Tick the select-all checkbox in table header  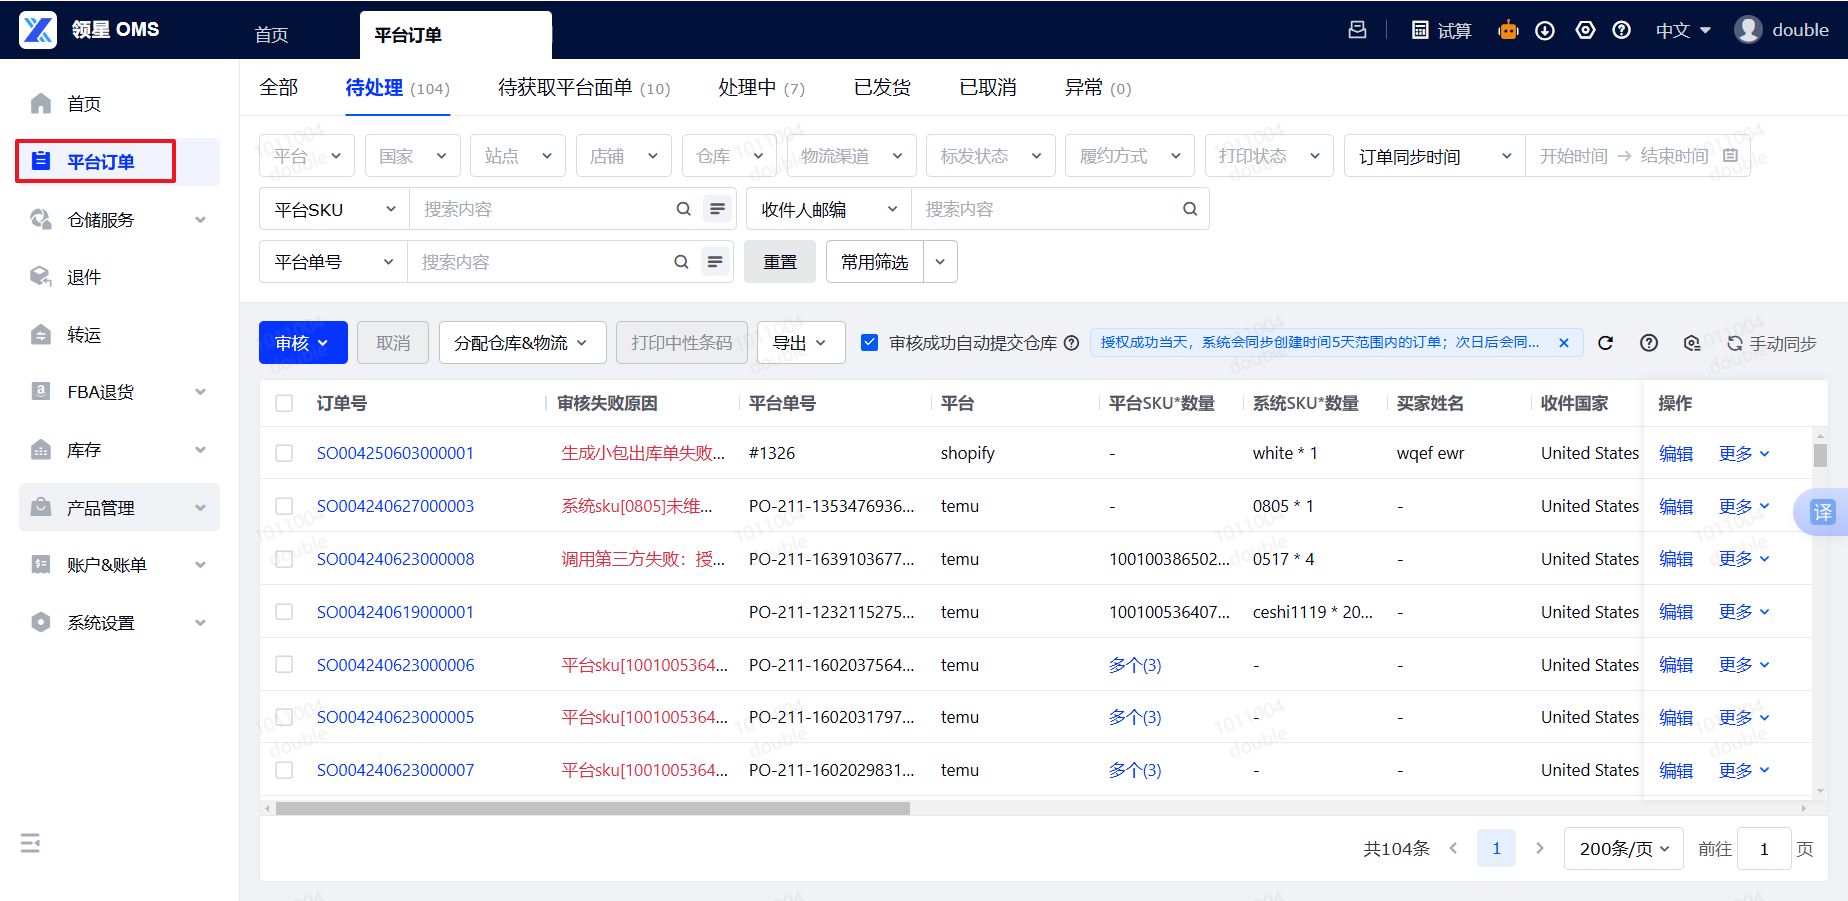coord(285,403)
